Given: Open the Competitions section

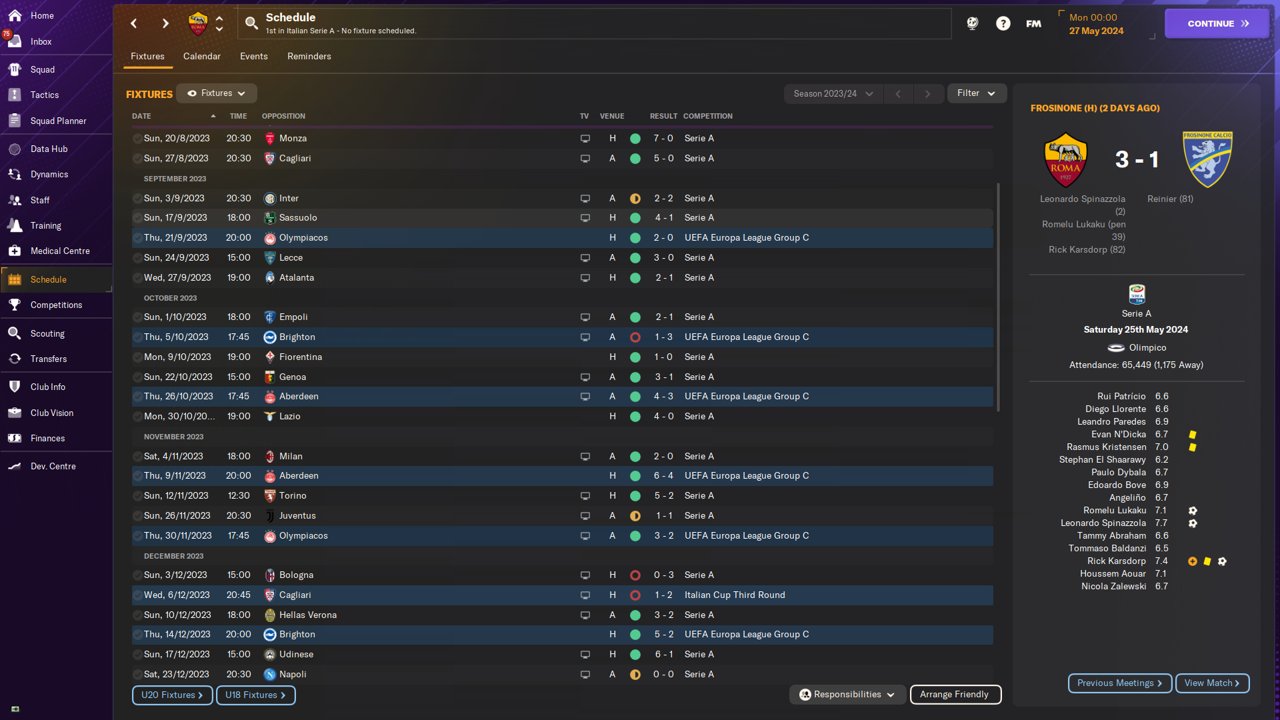Looking at the screenshot, I should (x=56, y=305).
